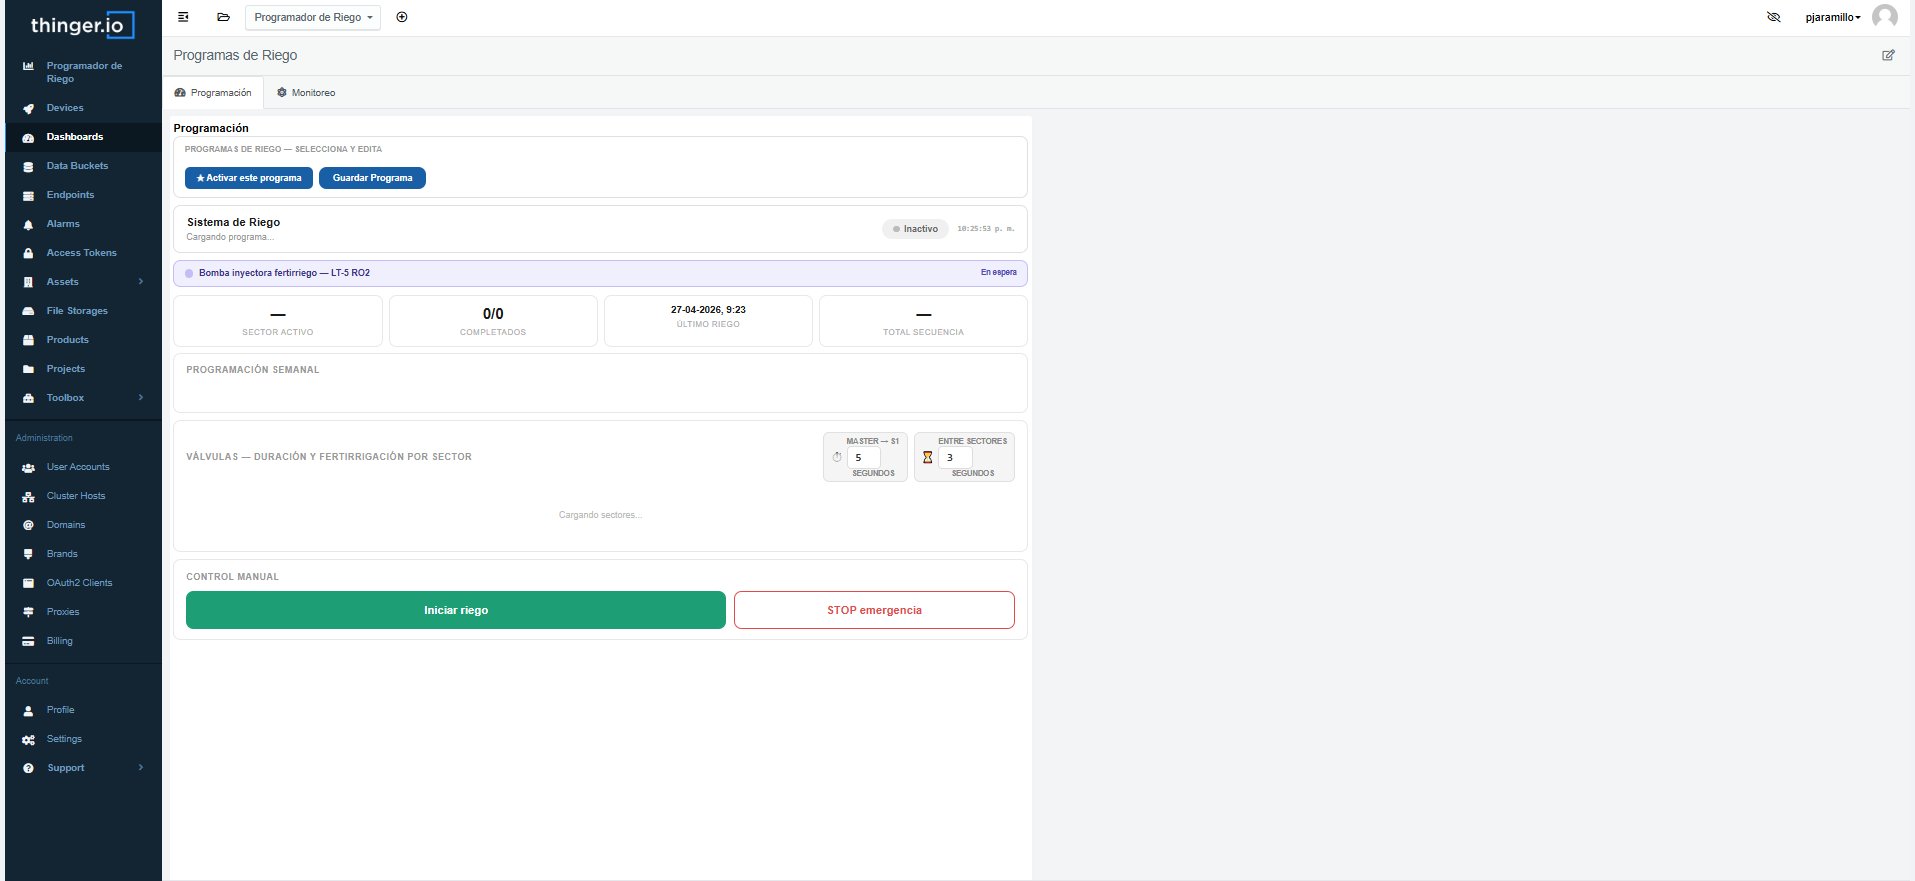Click the edit dashboard pencil icon
Screen dimensions: 1915x881
tap(1888, 55)
